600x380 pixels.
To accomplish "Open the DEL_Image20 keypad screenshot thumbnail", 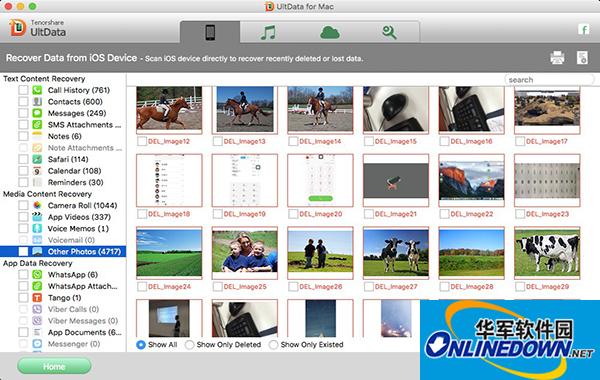I will coord(320,180).
